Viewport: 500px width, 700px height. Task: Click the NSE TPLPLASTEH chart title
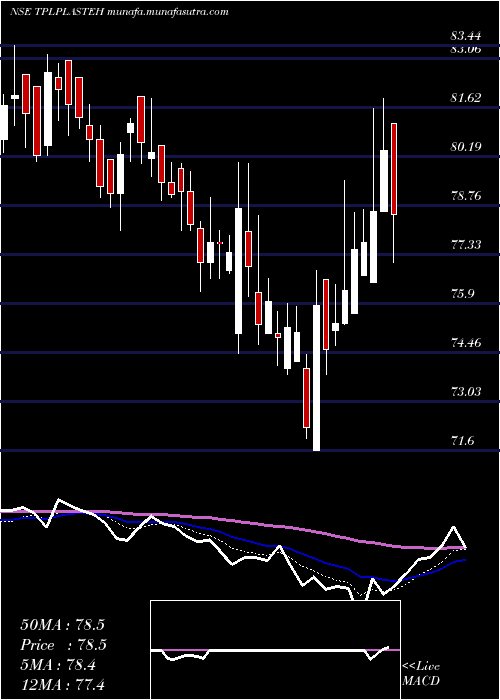tap(119, 12)
